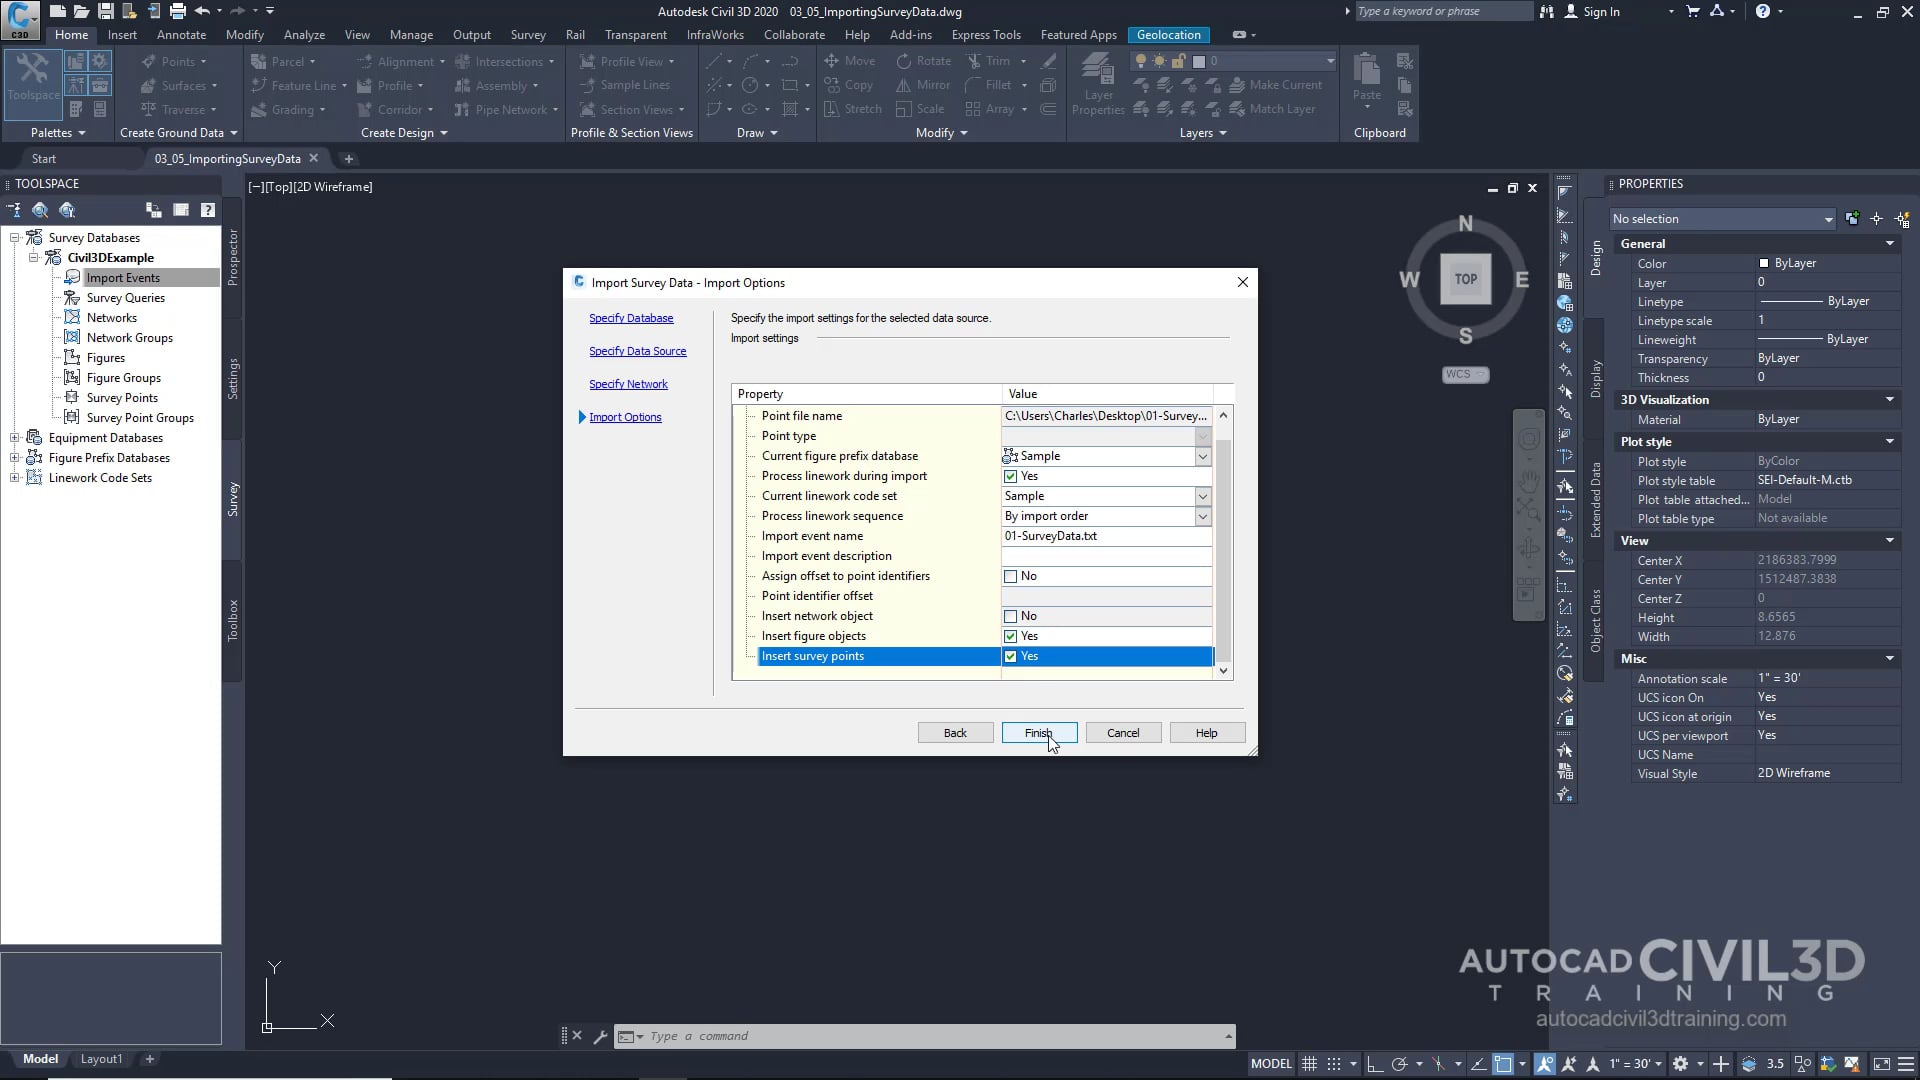Uncheck Process linework during import

pos(1010,477)
